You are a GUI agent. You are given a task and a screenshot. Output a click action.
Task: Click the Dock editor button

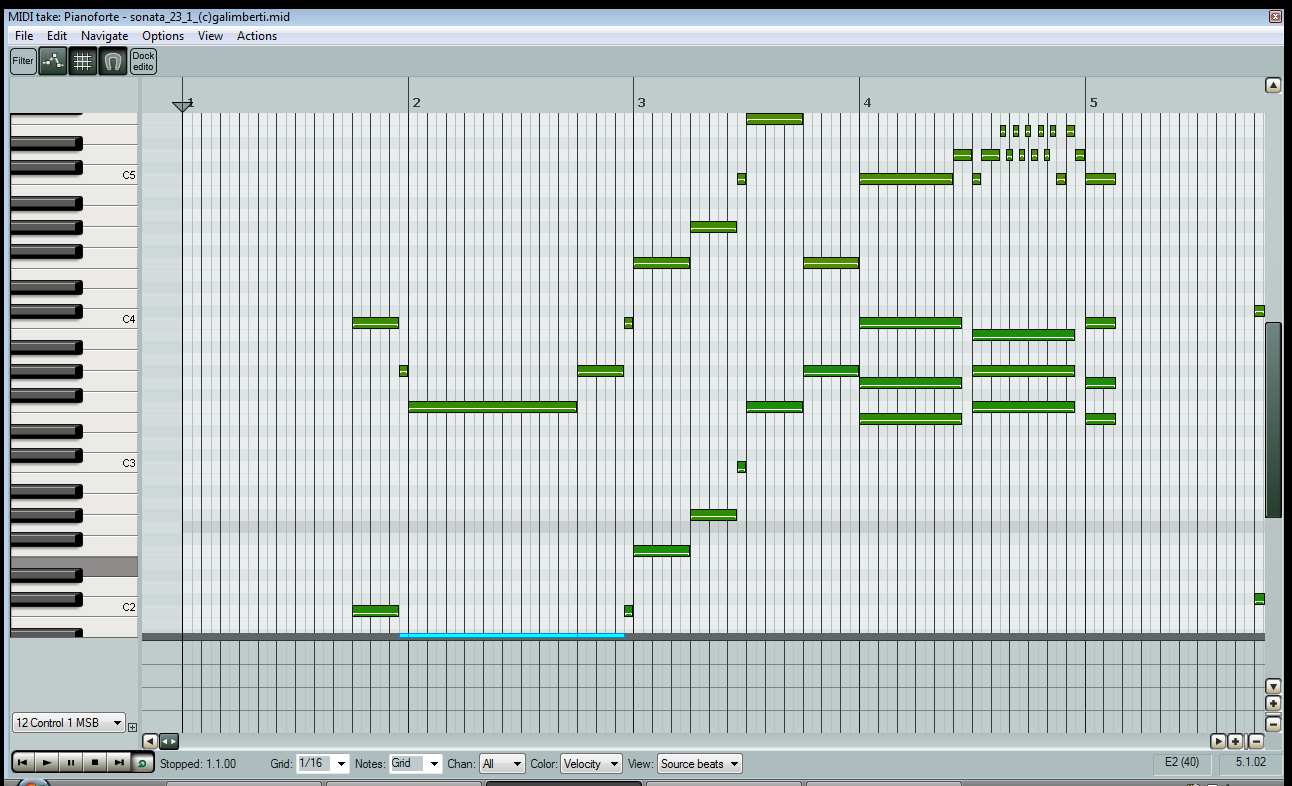pos(143,62)
